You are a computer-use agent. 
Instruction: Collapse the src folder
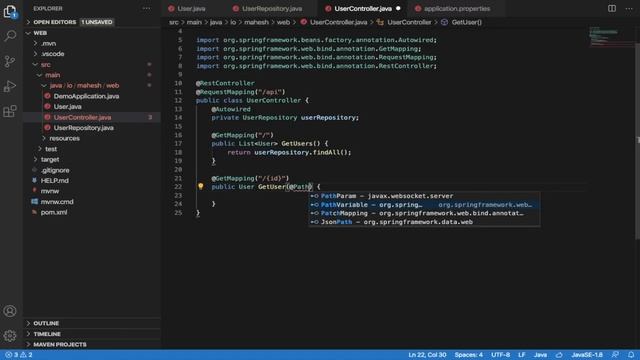[45, 64]
